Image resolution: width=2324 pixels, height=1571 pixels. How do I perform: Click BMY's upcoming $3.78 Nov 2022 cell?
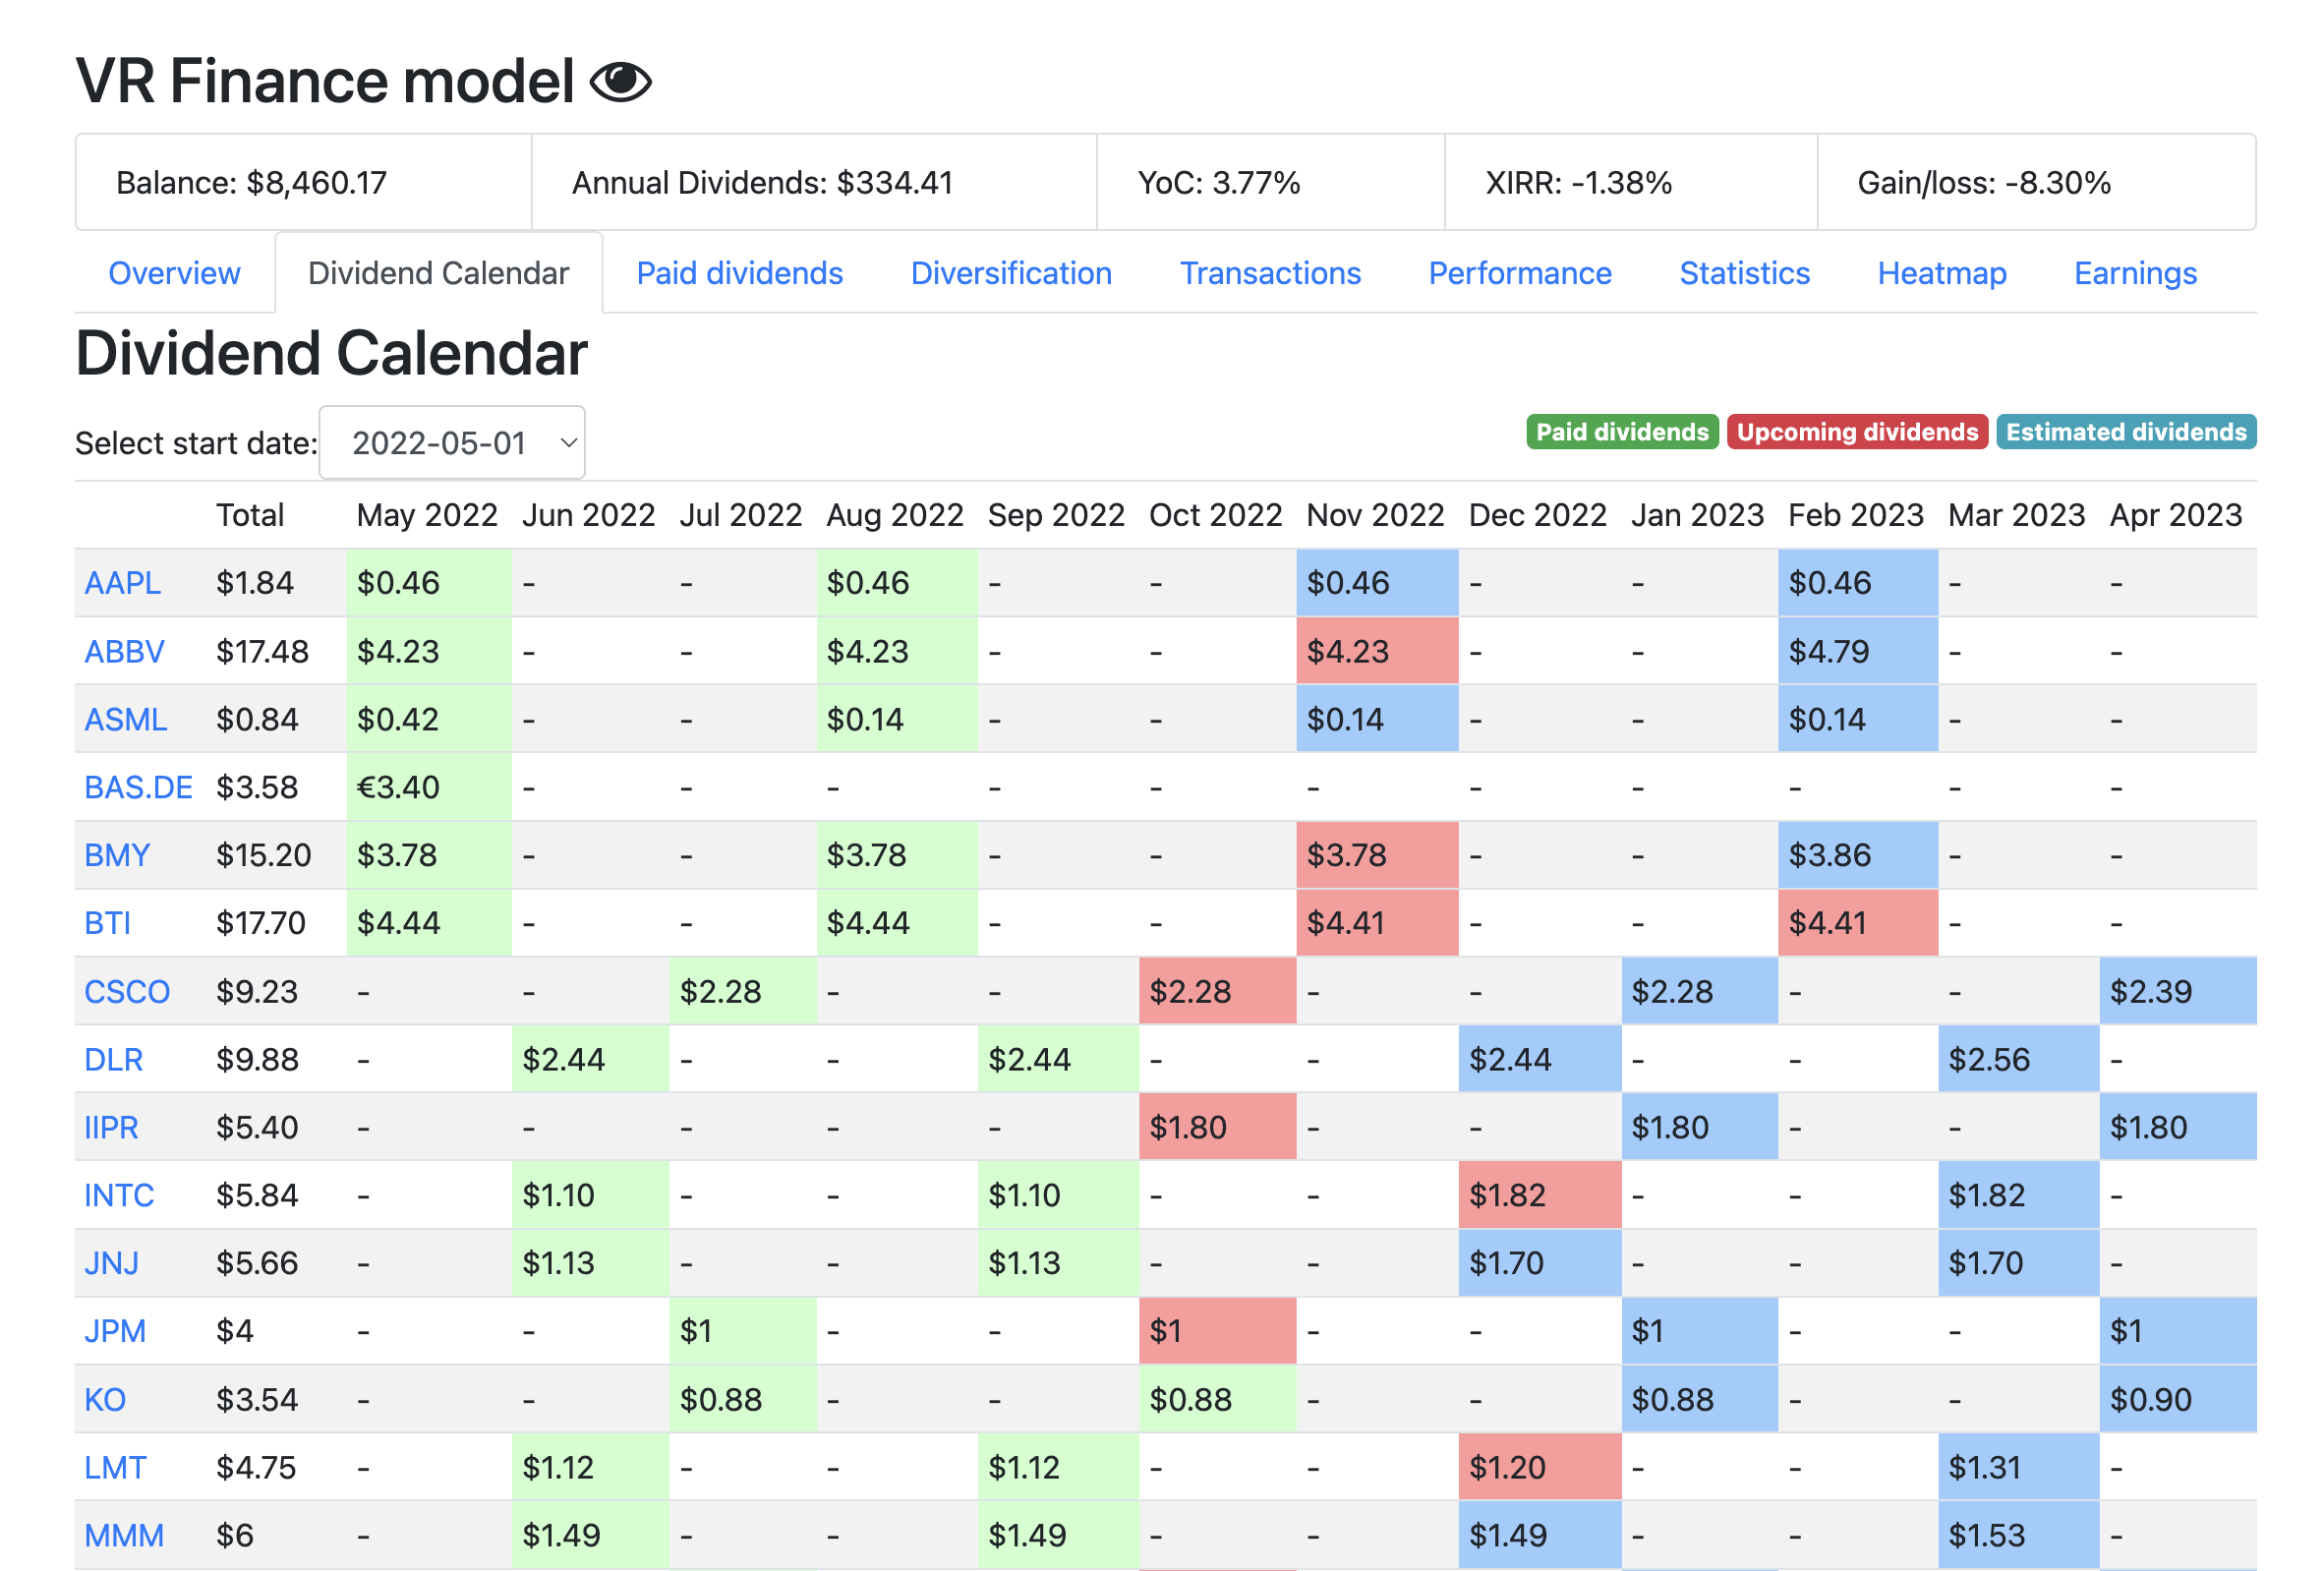pyautogui.click(x=1377, y=855)
